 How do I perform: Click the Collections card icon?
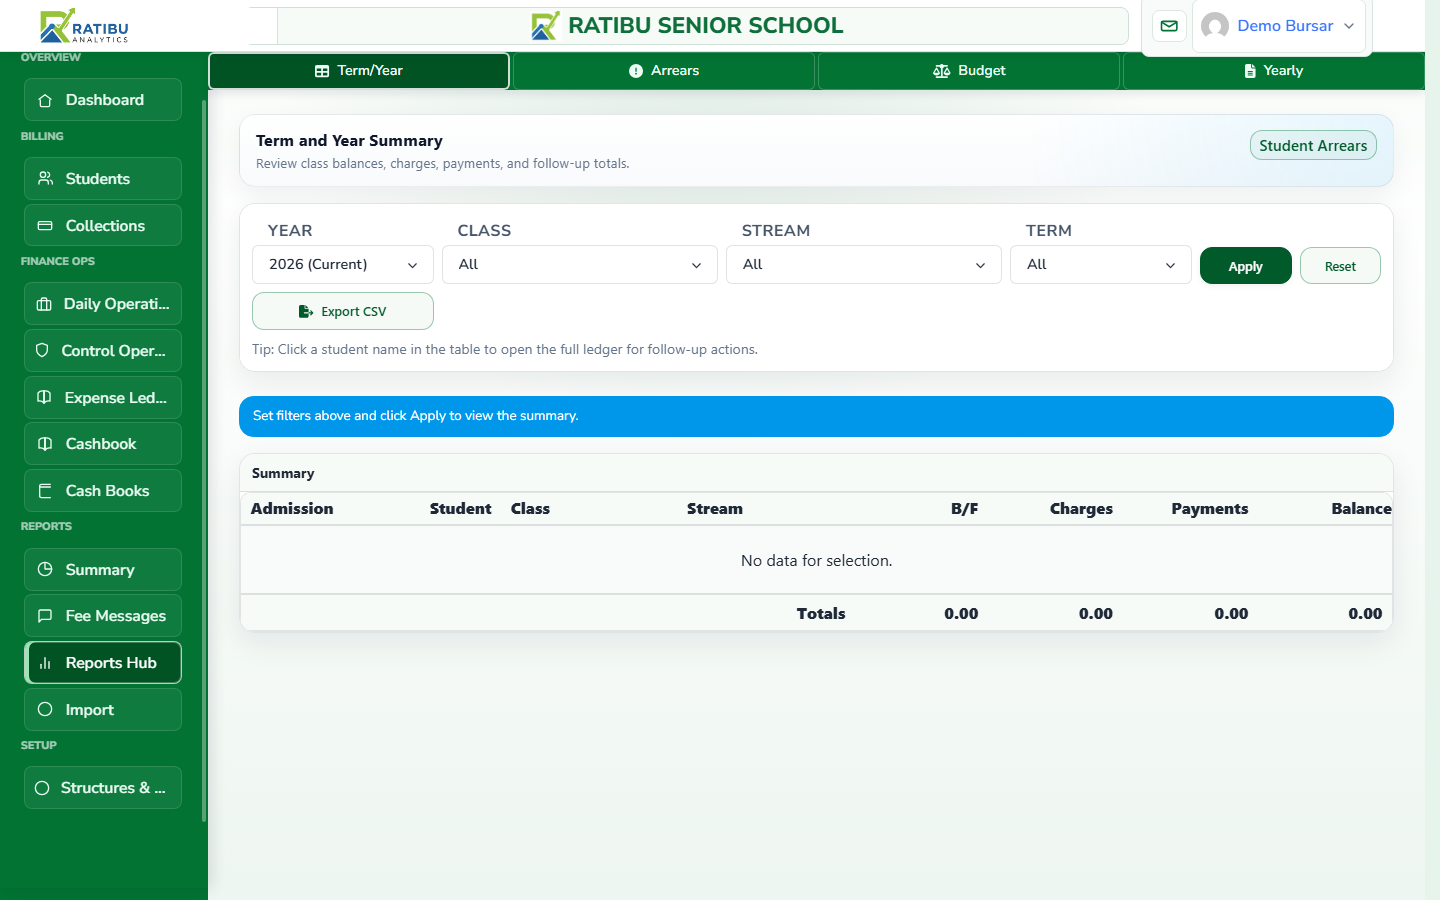pyautogui.click(x=45, y=226)
